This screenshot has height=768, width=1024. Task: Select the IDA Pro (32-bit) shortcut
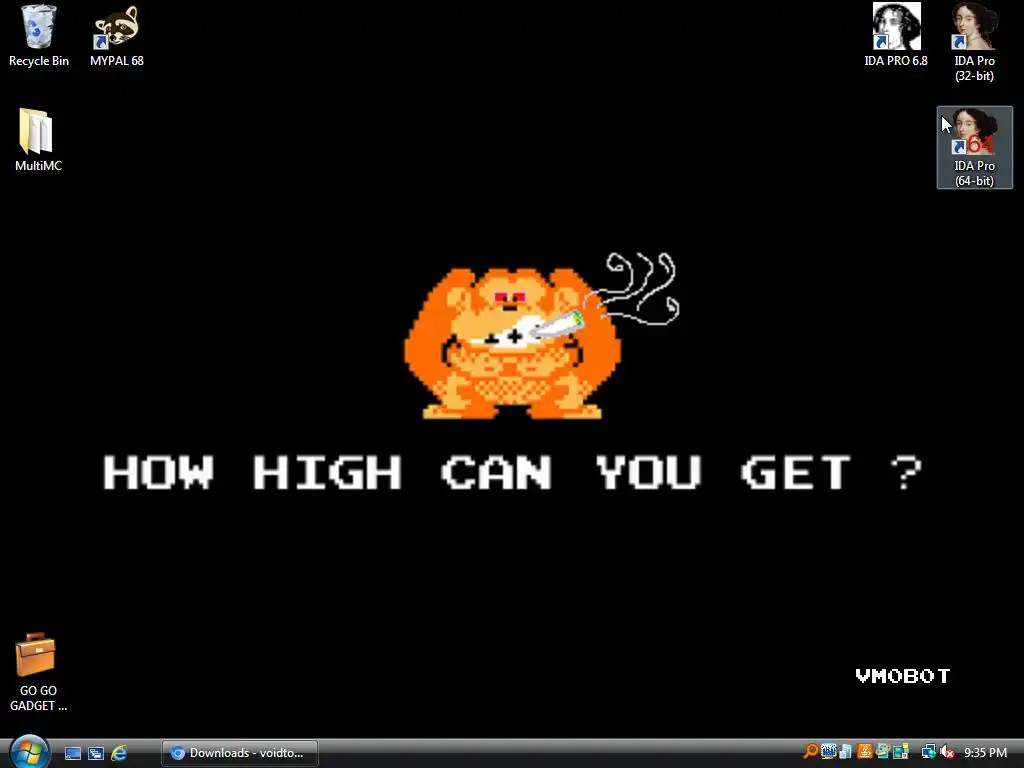[974, 42]
